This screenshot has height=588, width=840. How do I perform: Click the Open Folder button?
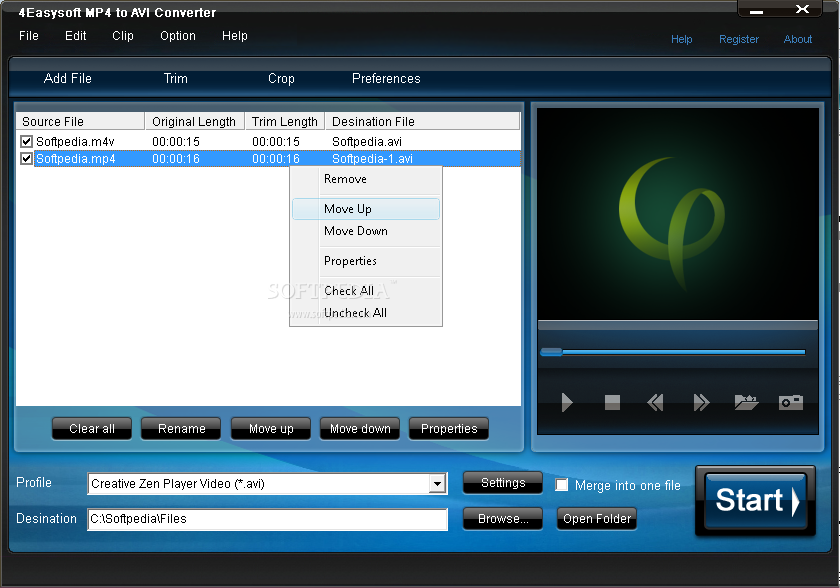[597, 519]
